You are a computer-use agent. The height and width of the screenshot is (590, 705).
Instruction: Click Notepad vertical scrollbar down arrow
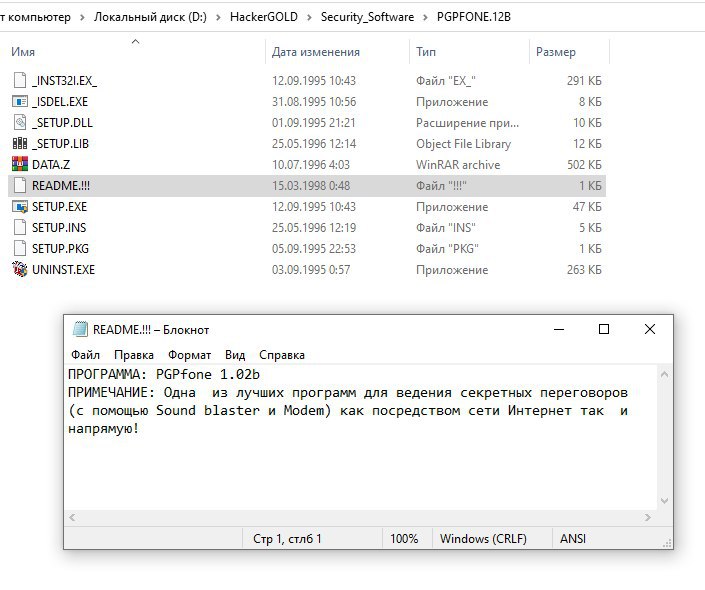point(665,501)
